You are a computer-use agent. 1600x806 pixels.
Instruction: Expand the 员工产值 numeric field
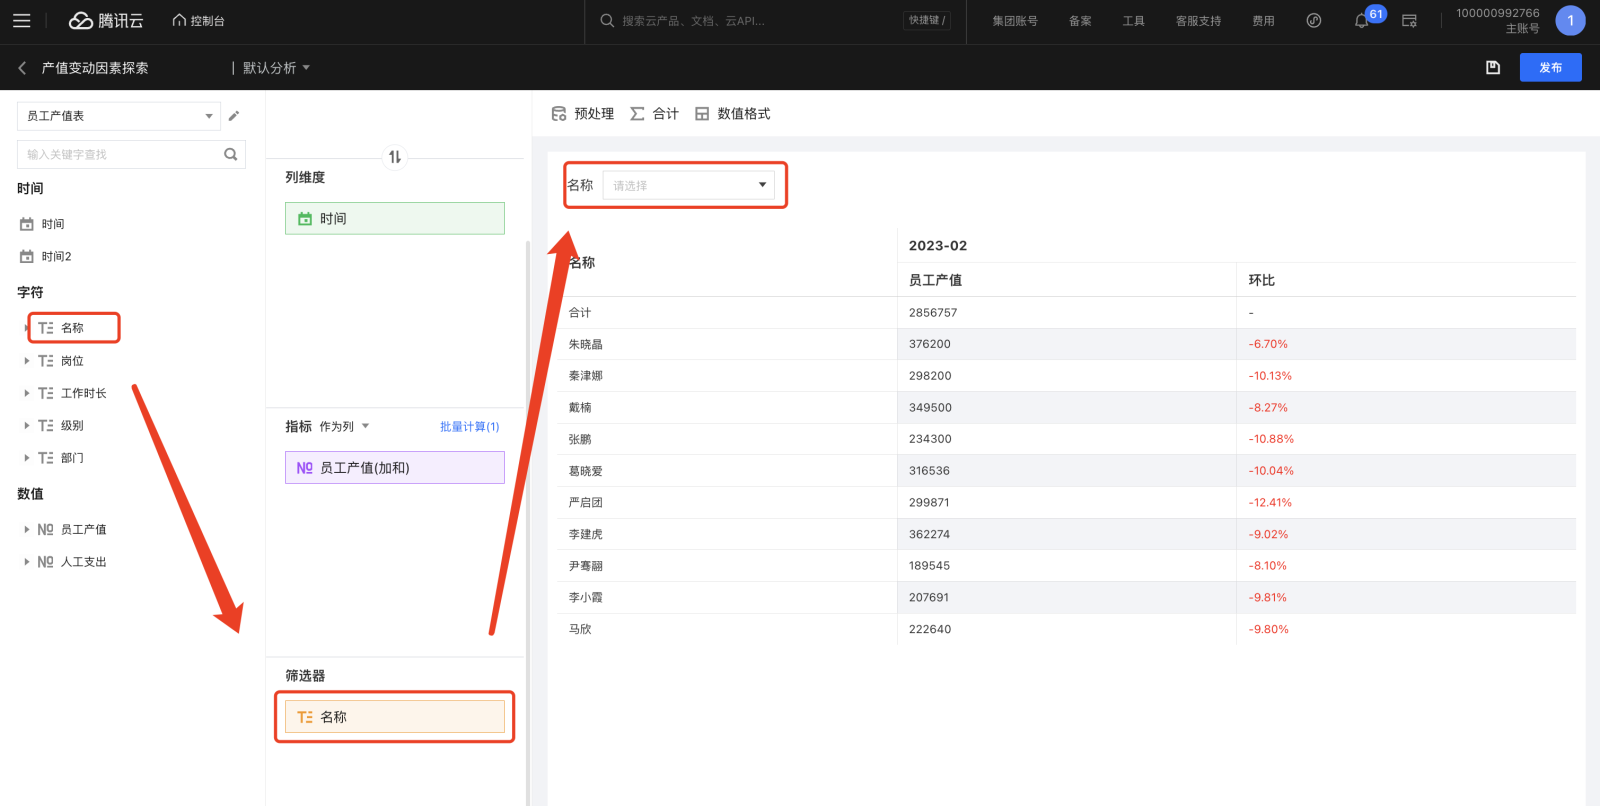27,529
